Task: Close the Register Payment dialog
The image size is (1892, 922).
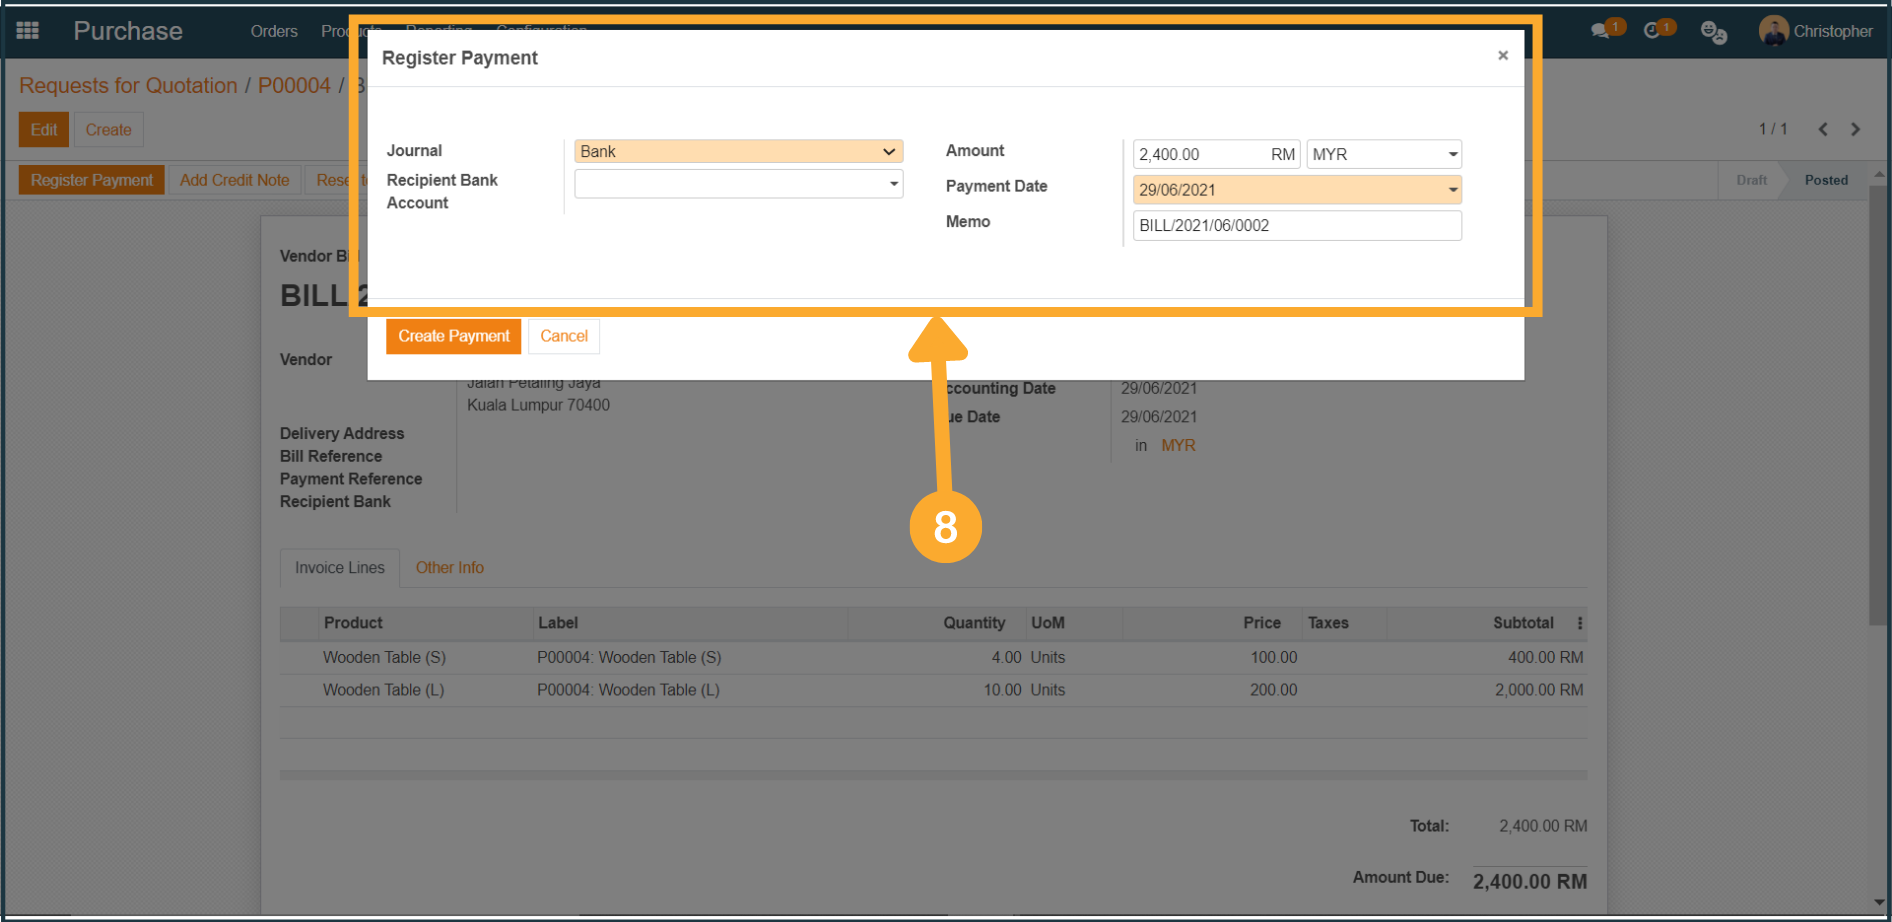Action: point(1502,56)
